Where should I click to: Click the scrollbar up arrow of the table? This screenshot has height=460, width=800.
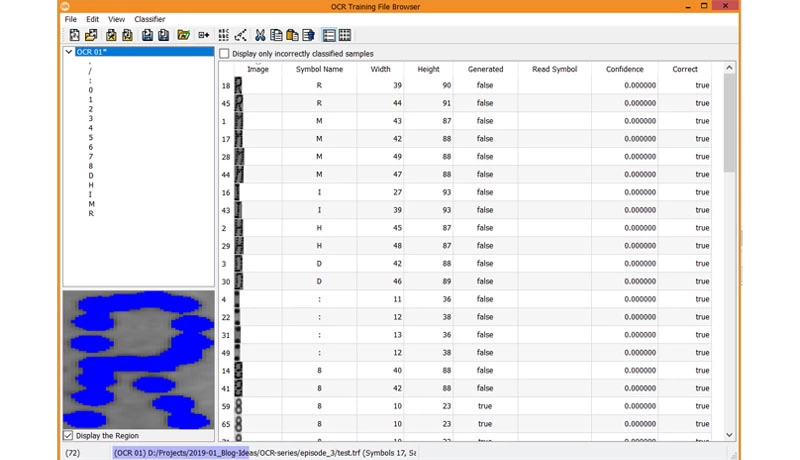coord(729,67)
